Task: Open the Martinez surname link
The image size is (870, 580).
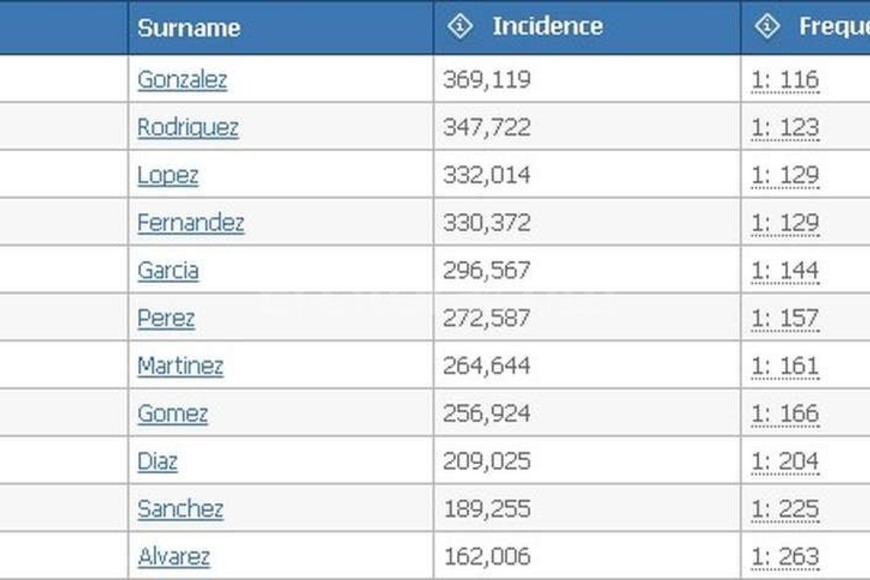Action: pyautogui.click(x=181, y=366)
